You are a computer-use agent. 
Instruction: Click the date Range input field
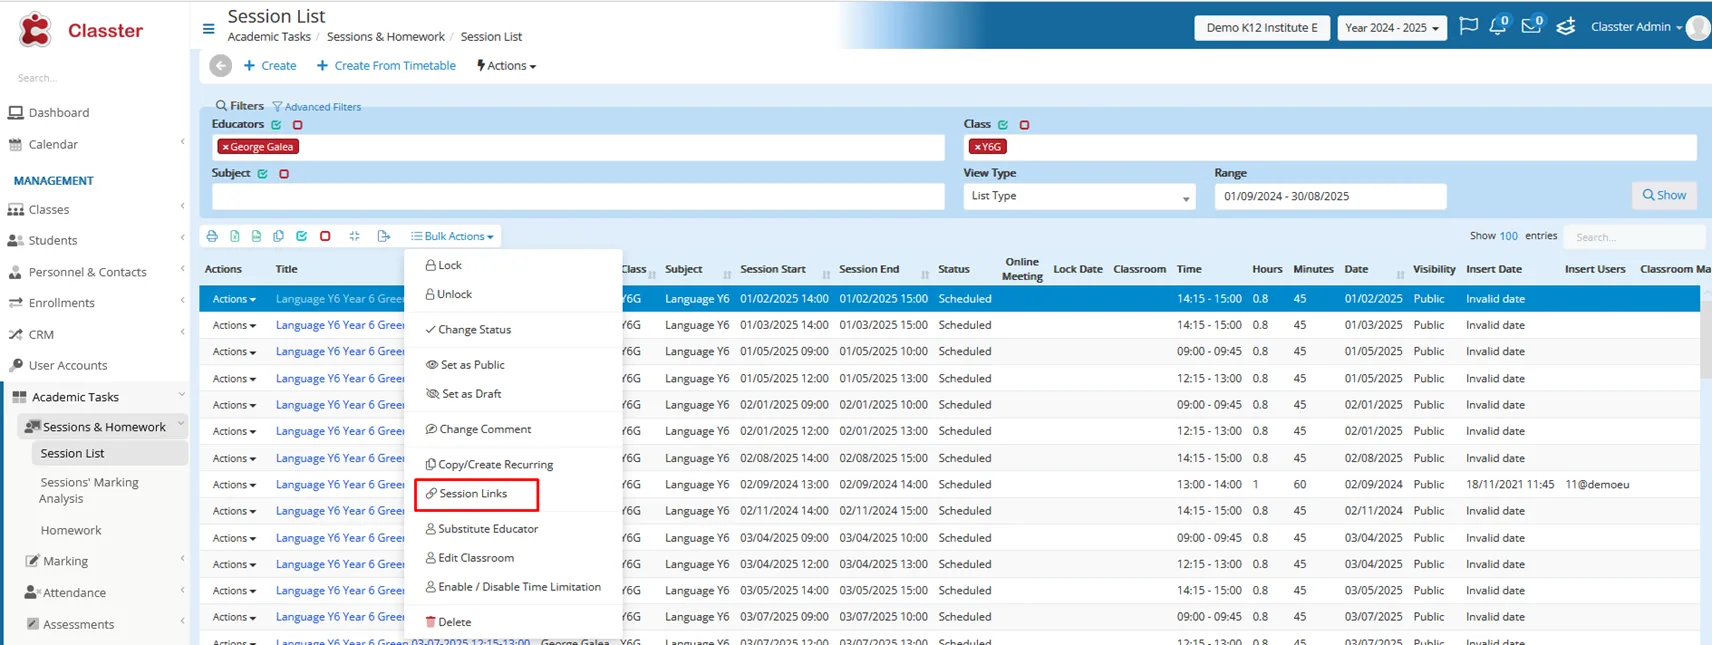[x=1330, y=197]
